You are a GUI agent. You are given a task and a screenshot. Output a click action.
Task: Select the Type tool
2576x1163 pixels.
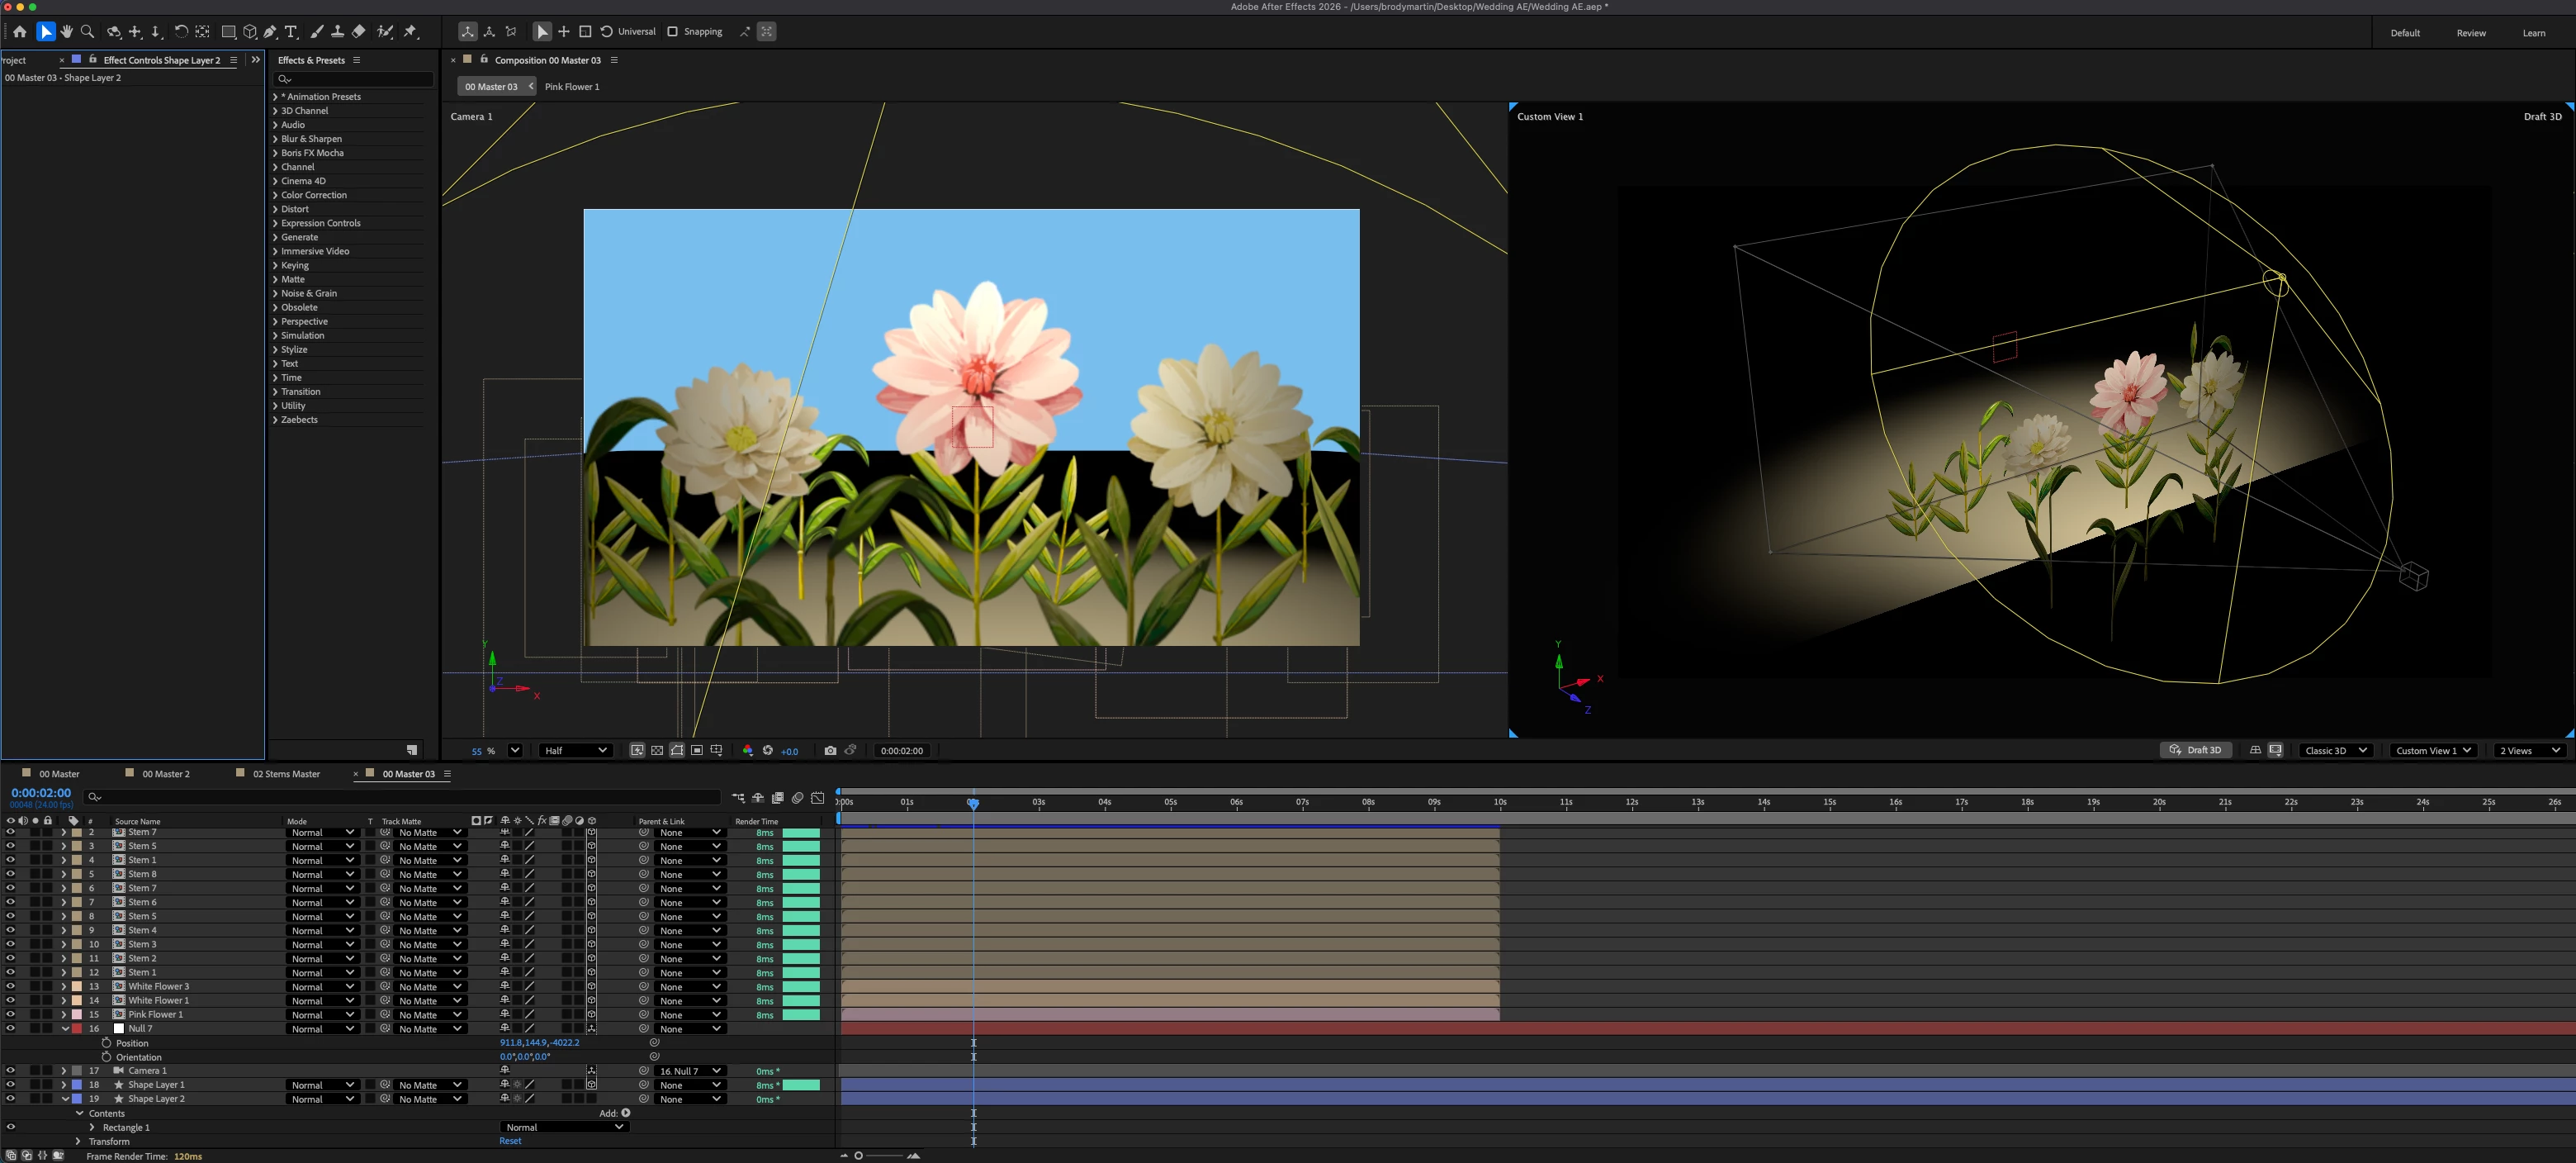pyautogui.click(x=291, y=32)
